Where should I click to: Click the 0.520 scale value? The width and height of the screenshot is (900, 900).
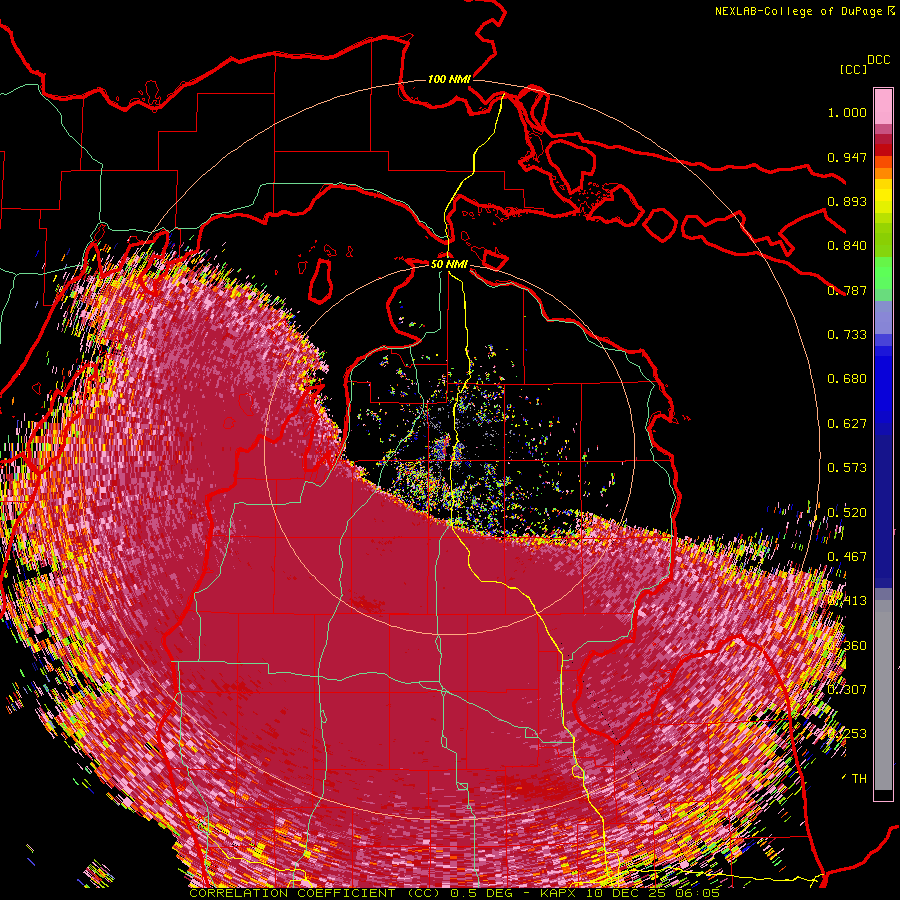pyautogui.click(x=847, y=513)
